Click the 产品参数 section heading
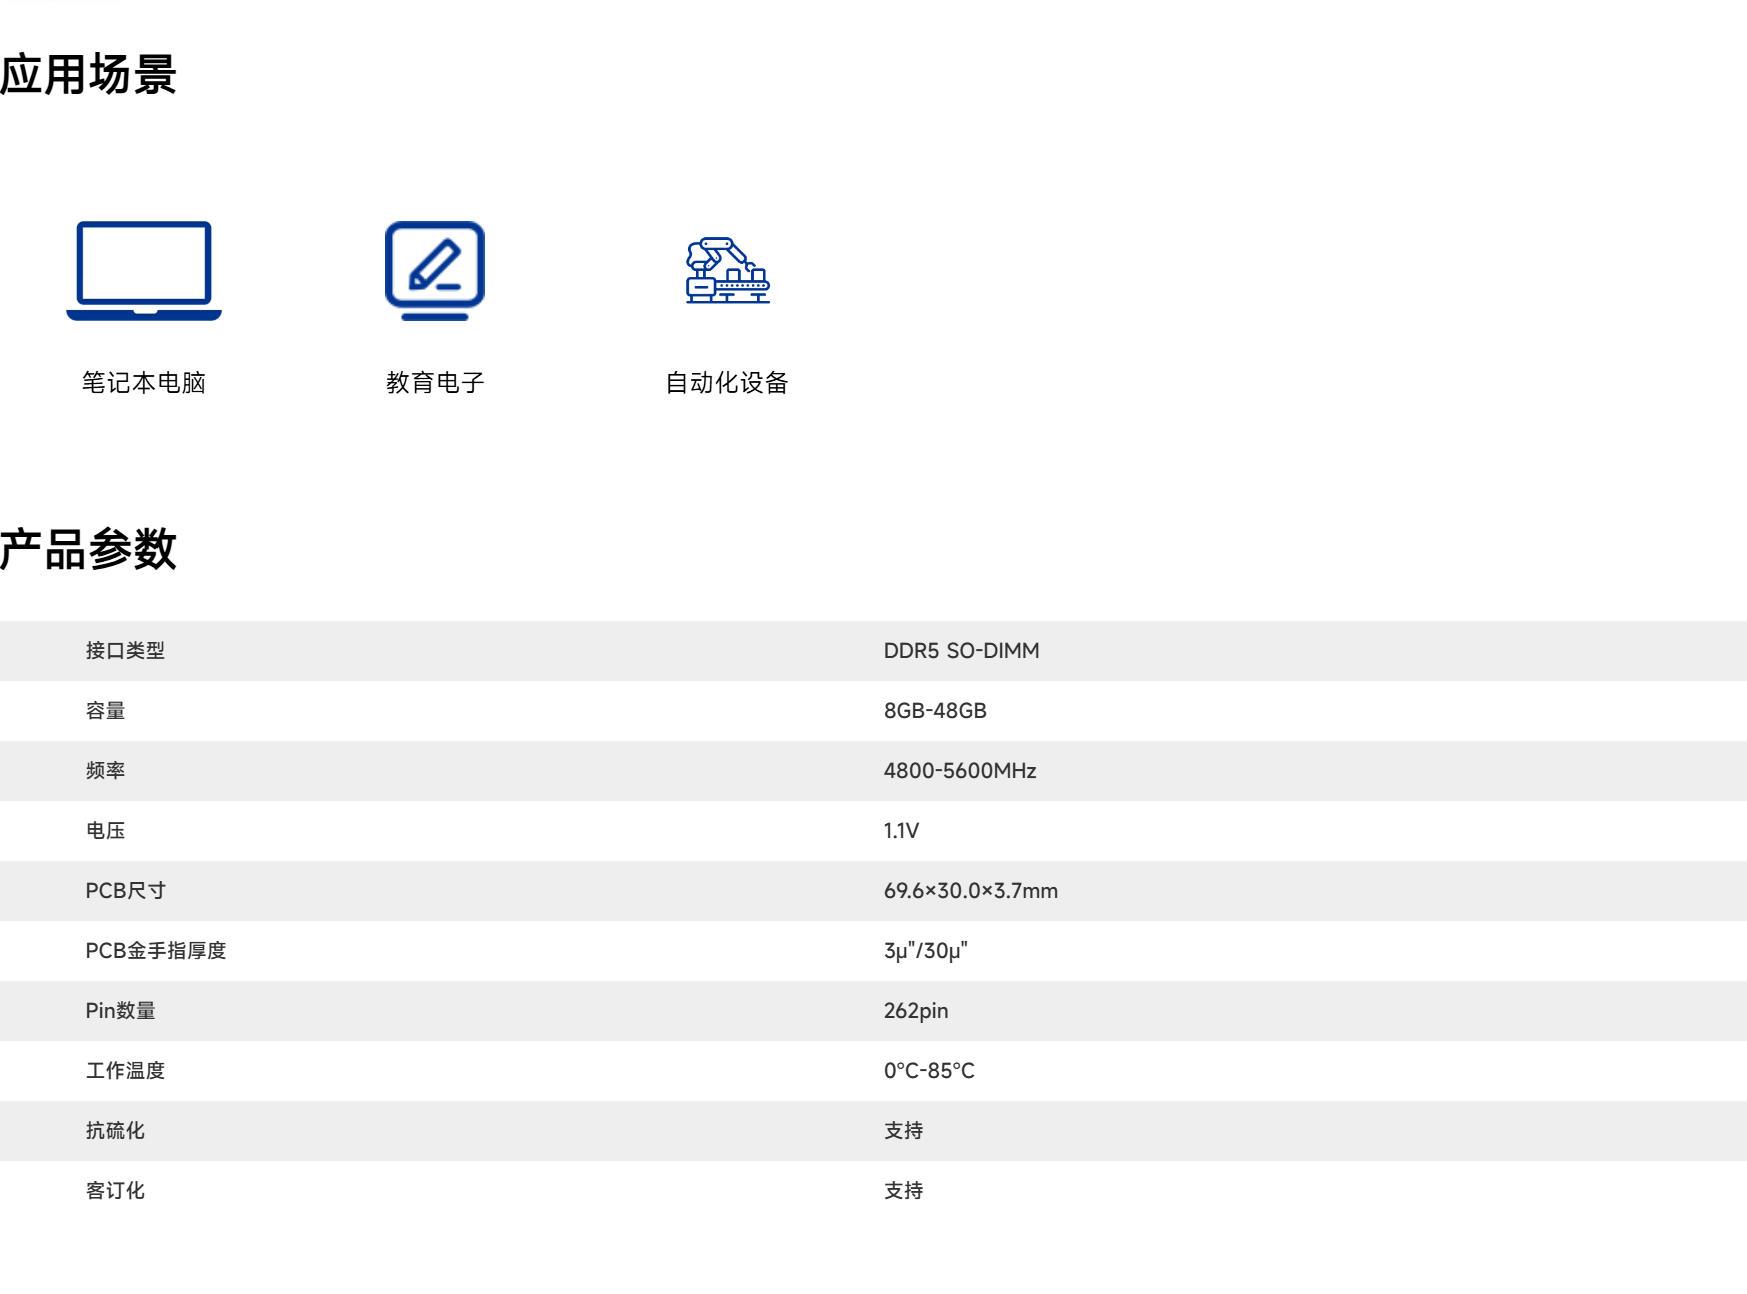The height and width of the screenshot is (1294, 1747). (88, 550)
